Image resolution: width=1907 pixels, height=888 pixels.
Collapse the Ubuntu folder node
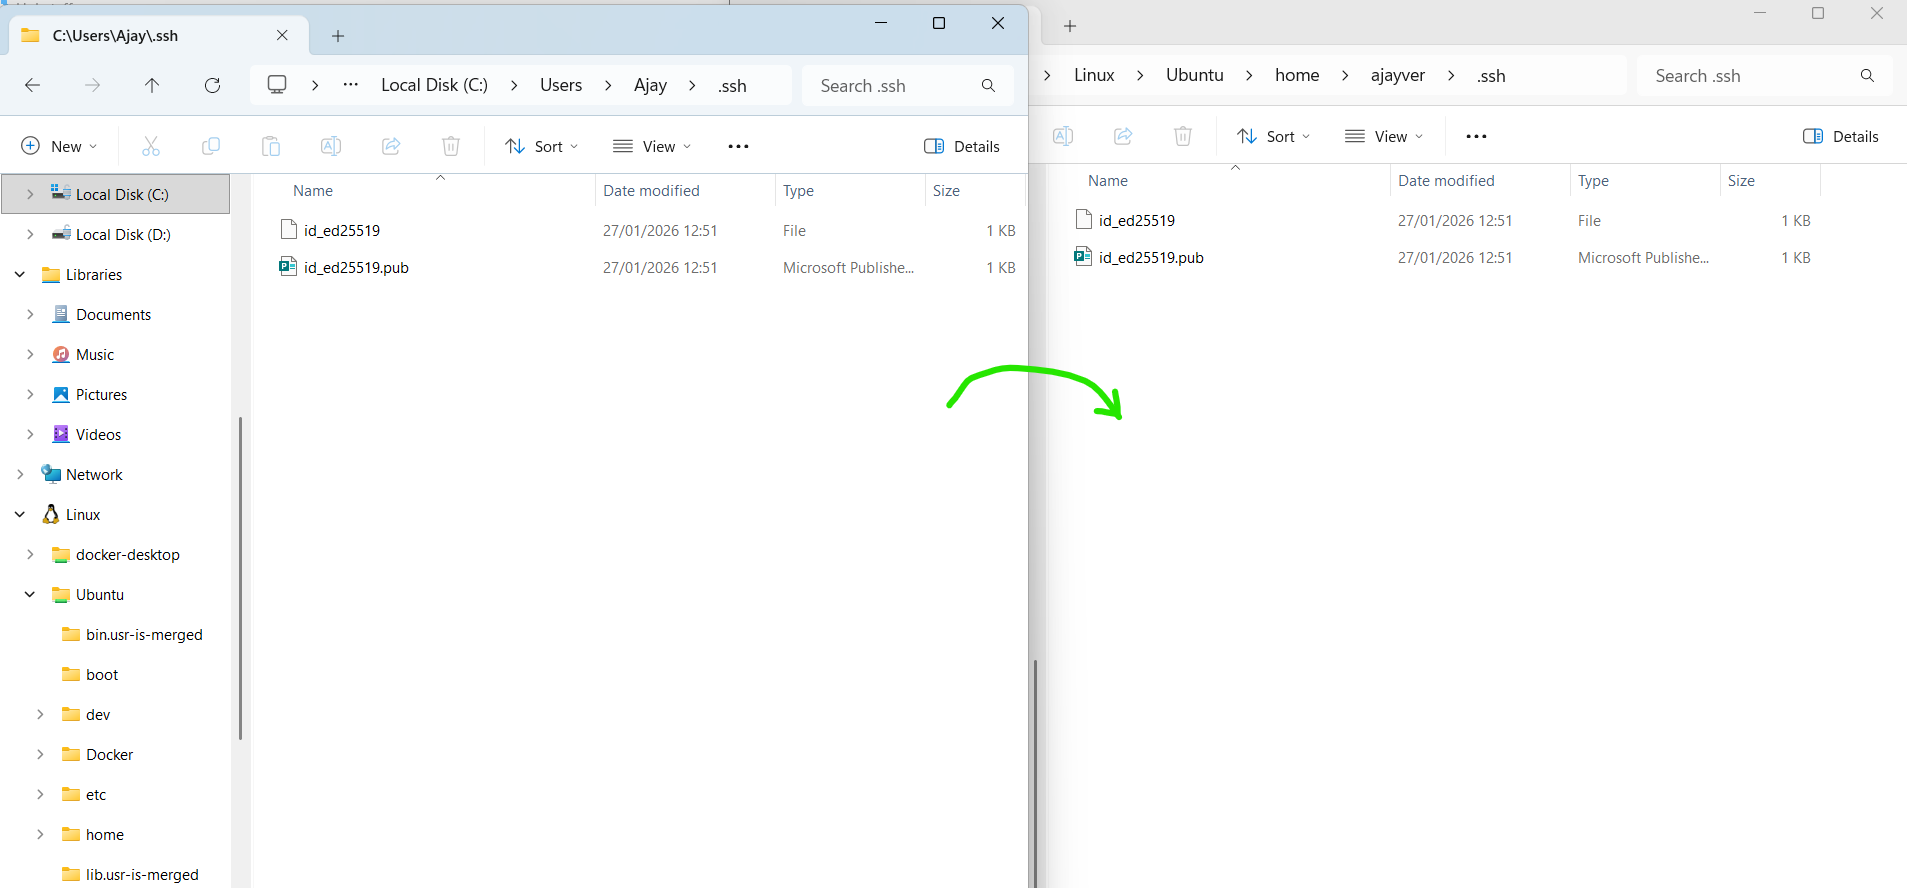(x=30, y=594)
